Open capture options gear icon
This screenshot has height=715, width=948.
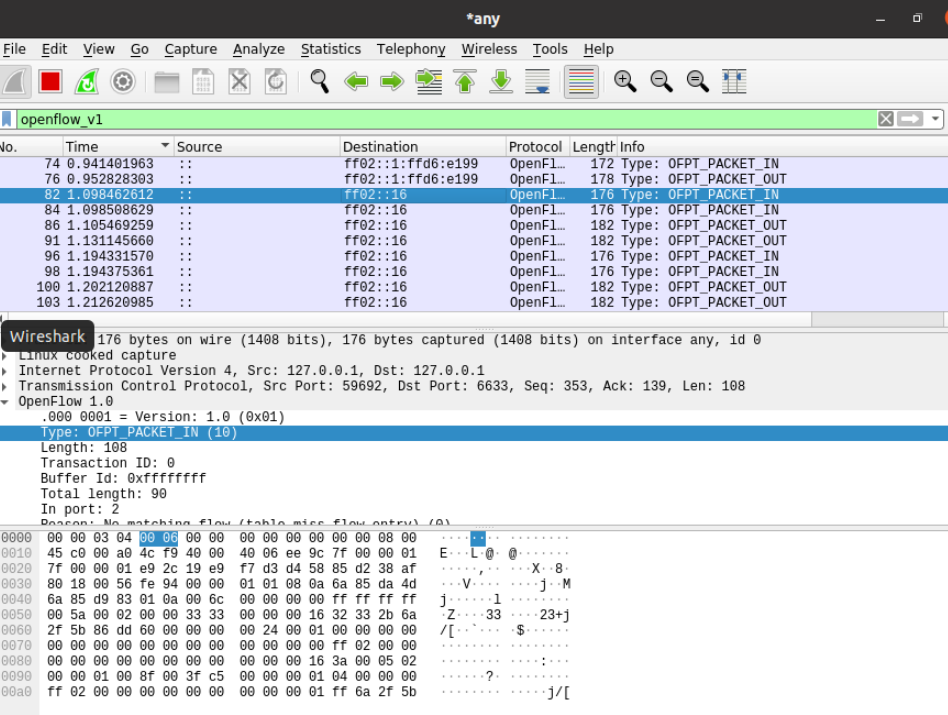(123, 81)
